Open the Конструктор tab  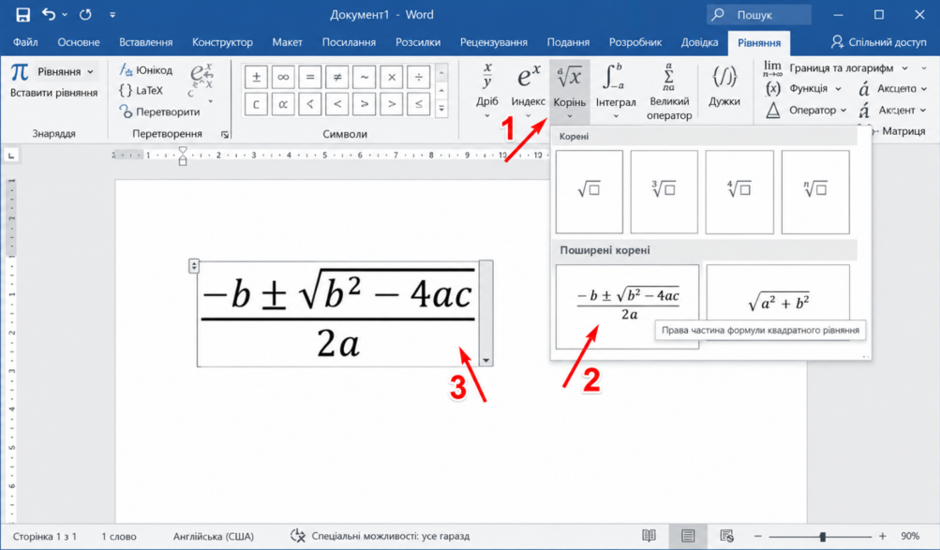point(222,42)
